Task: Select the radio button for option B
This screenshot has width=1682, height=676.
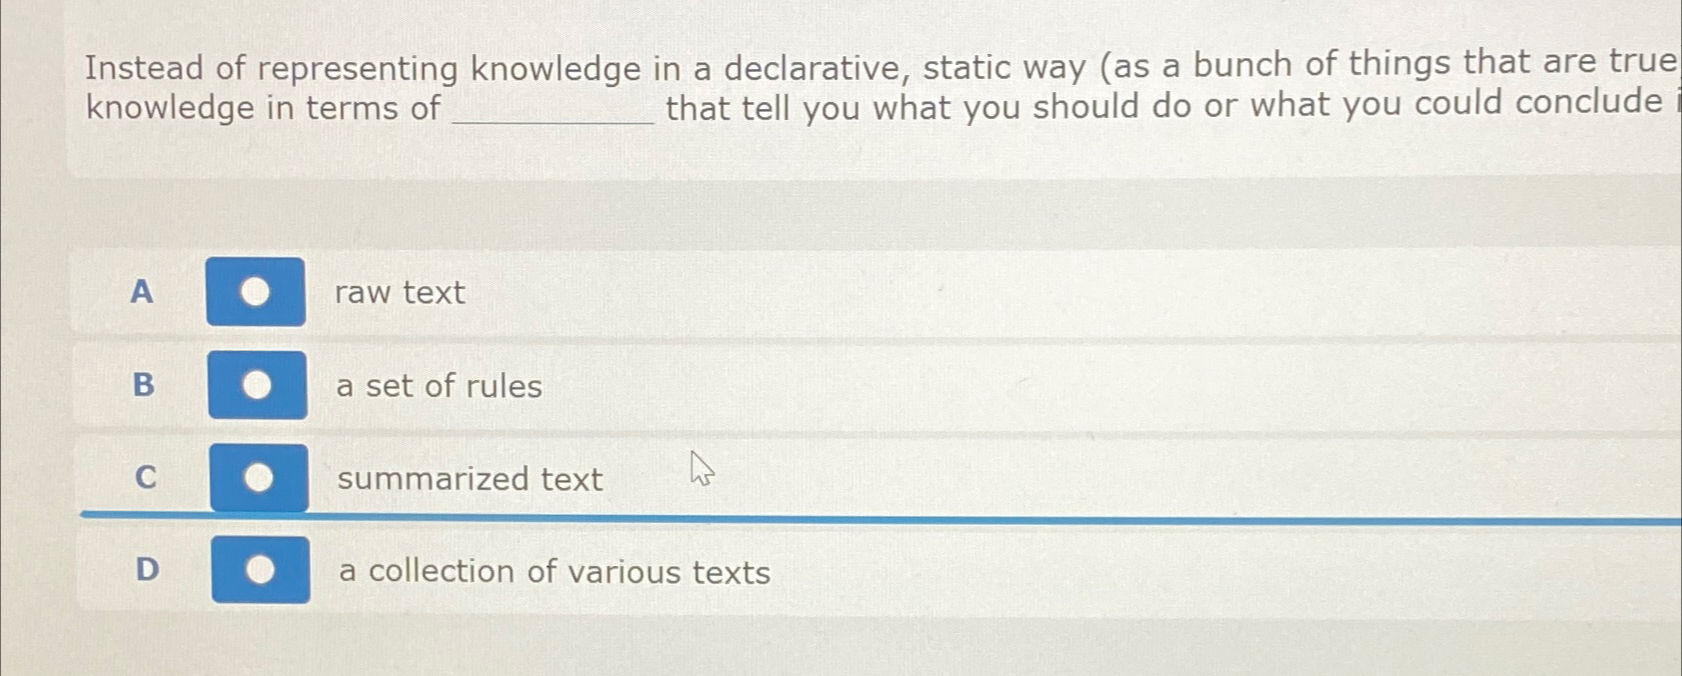Action: click(x=258, y=386)
